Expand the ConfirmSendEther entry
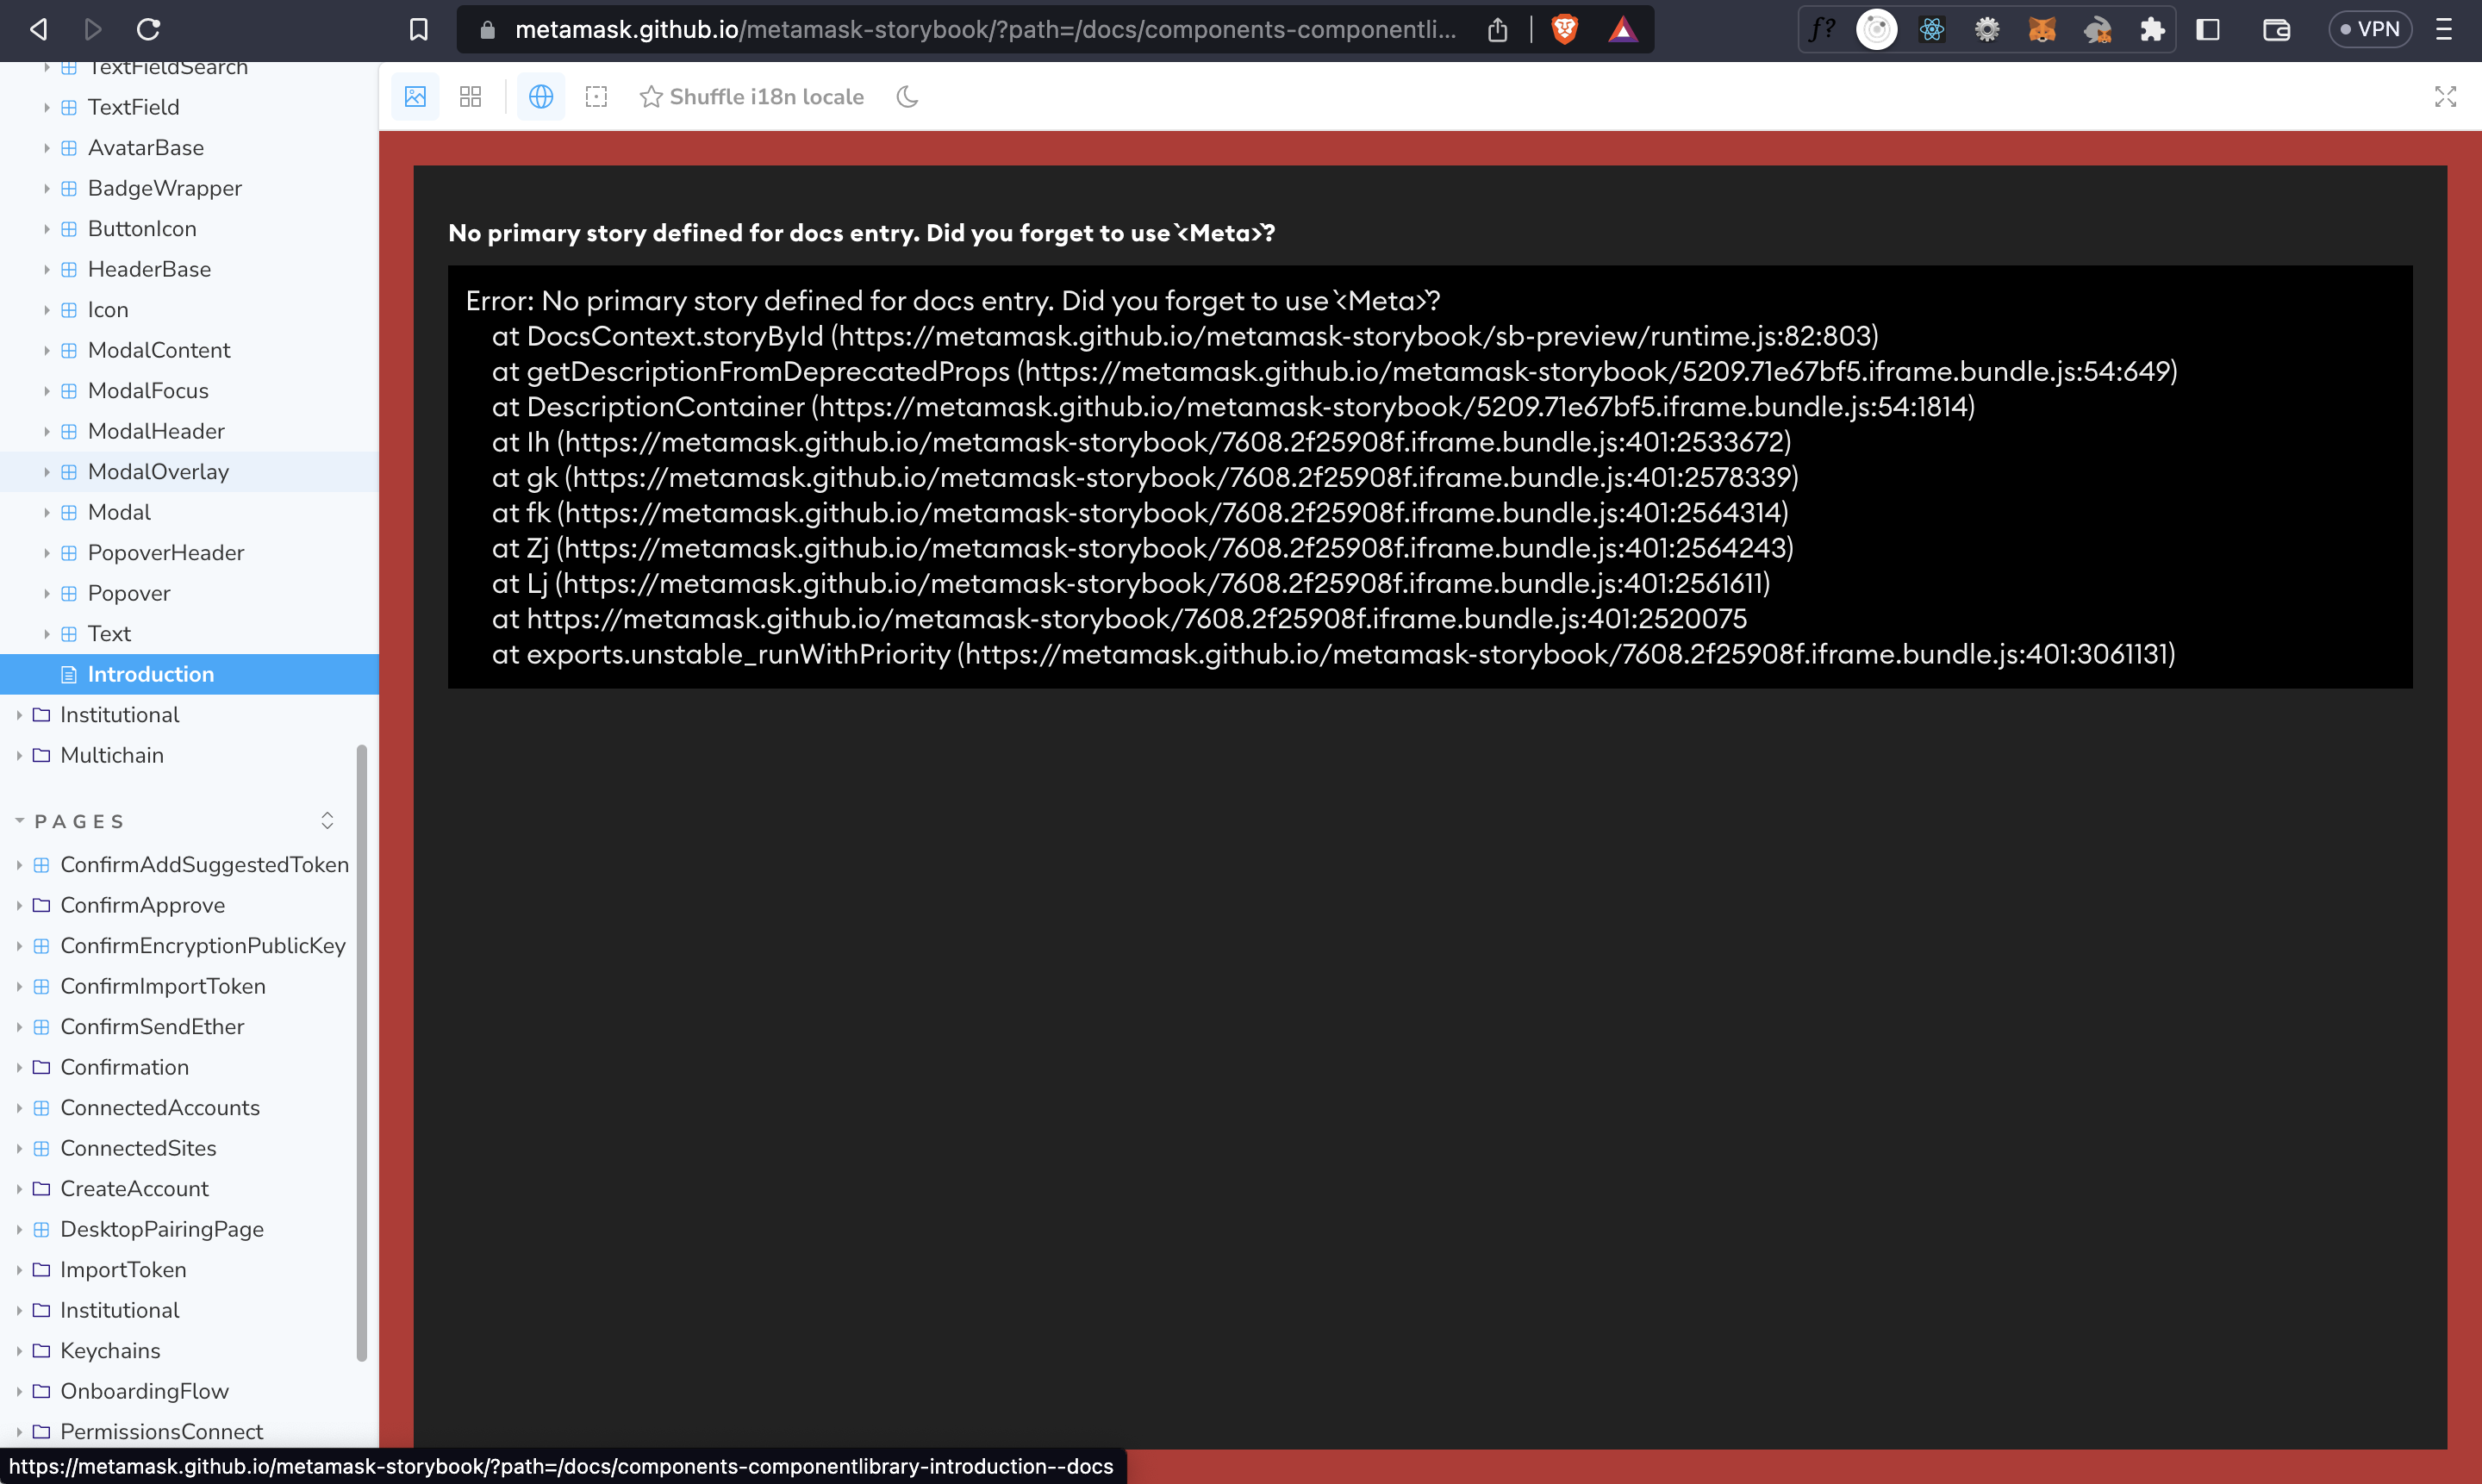The image size is (2482, 1484). (x=21, y=1026)
